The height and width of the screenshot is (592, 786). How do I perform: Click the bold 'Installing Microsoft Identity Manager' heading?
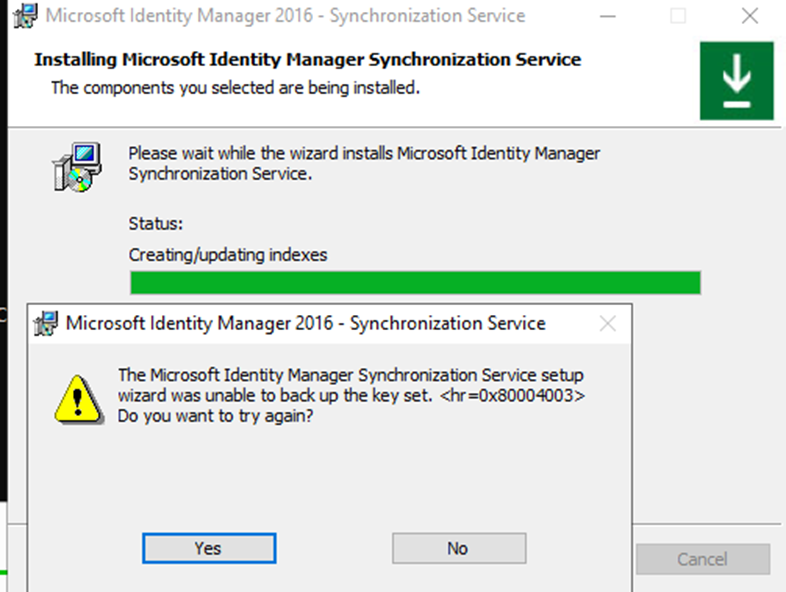307,59
